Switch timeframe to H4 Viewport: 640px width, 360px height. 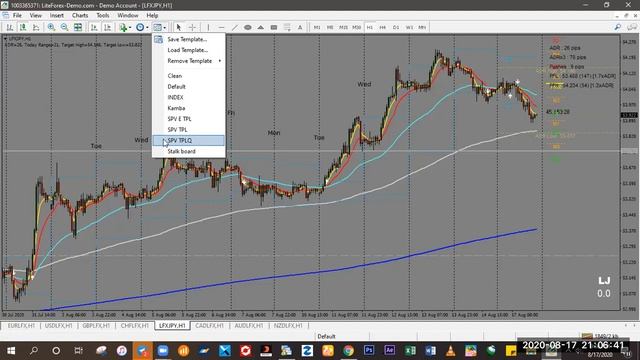(x=383, y=27)
